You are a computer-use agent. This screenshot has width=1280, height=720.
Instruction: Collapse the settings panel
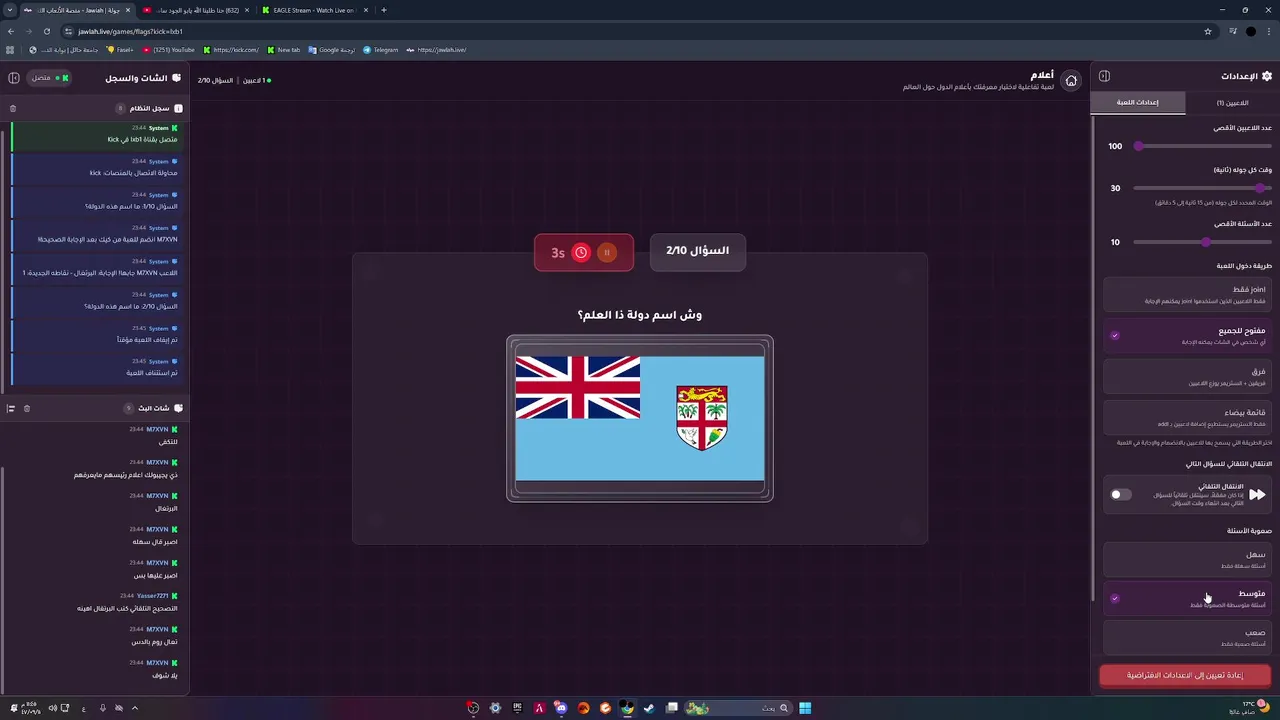1104,76
